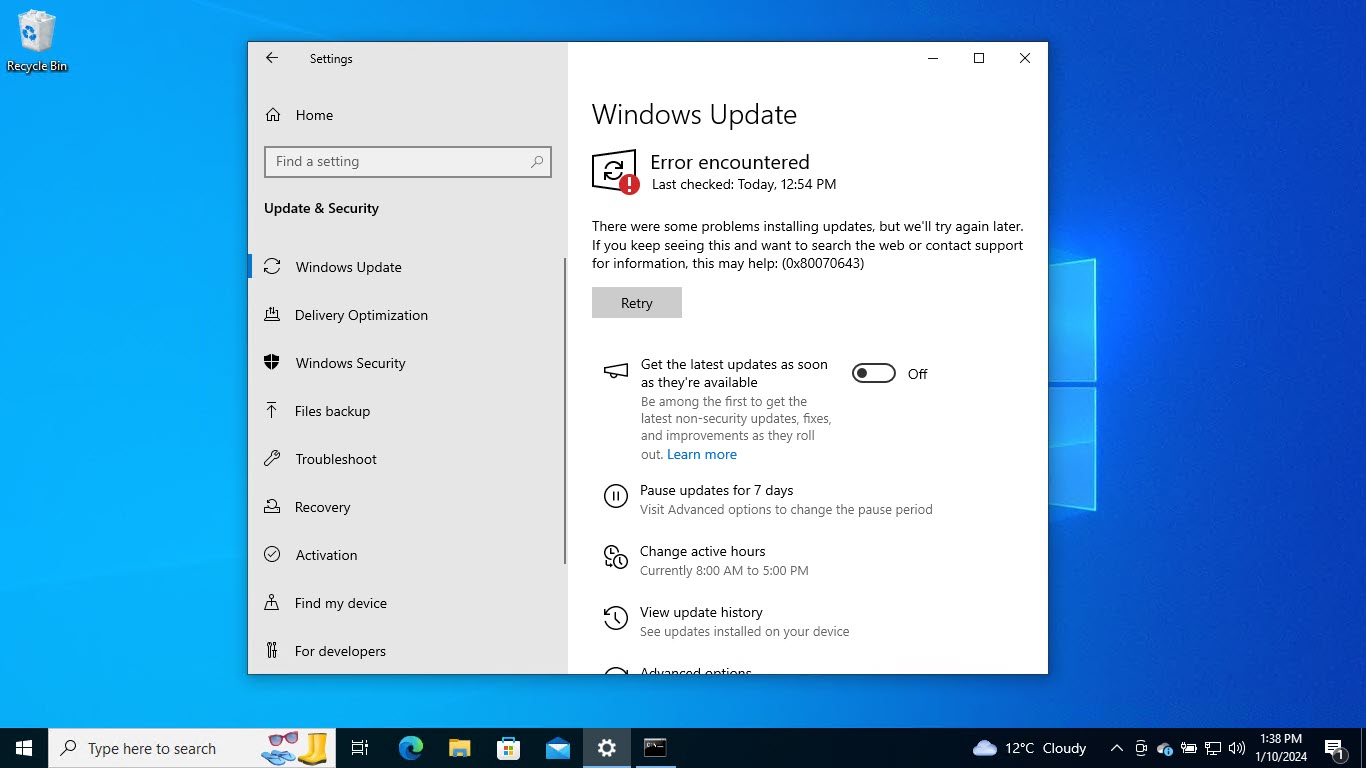Go back using the Settings back arrow

pyautogui.click(x=271, y=58)
